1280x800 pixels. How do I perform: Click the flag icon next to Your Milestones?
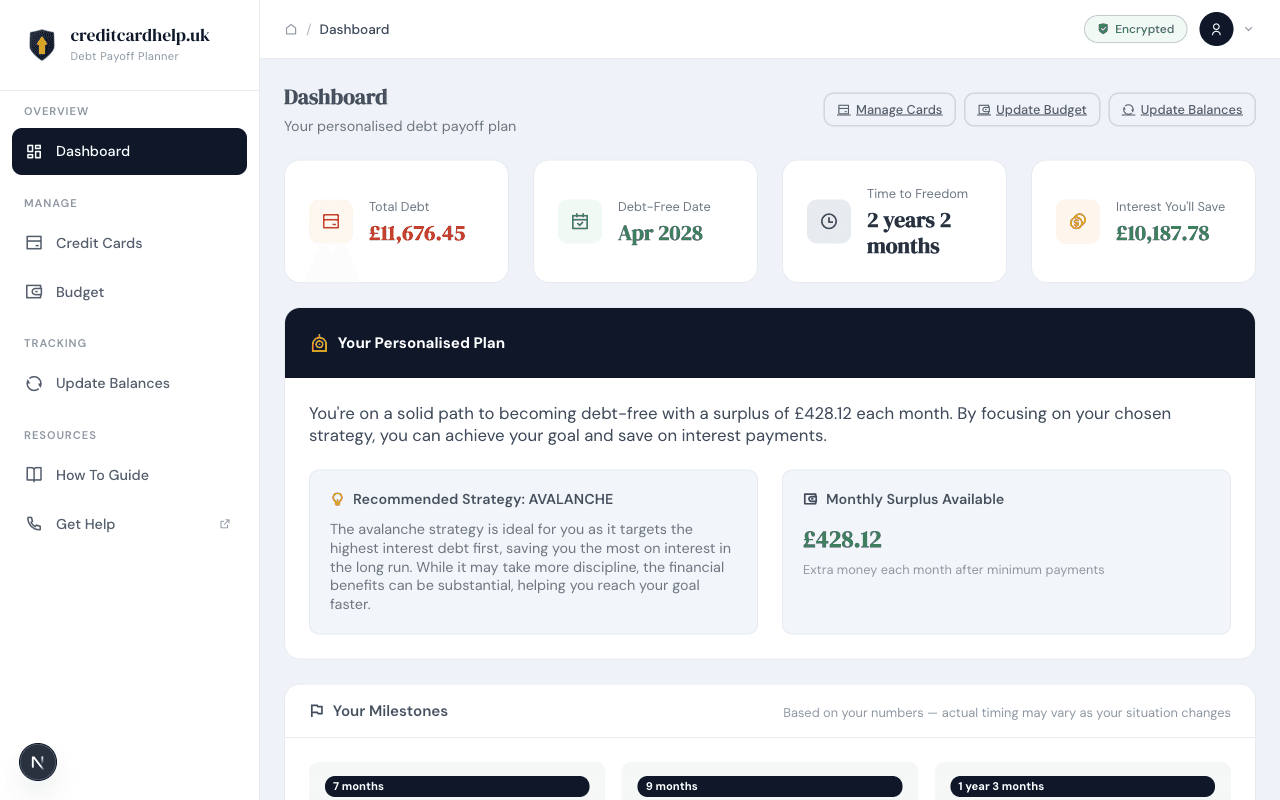pyautogui.click(x=316, y=710)
